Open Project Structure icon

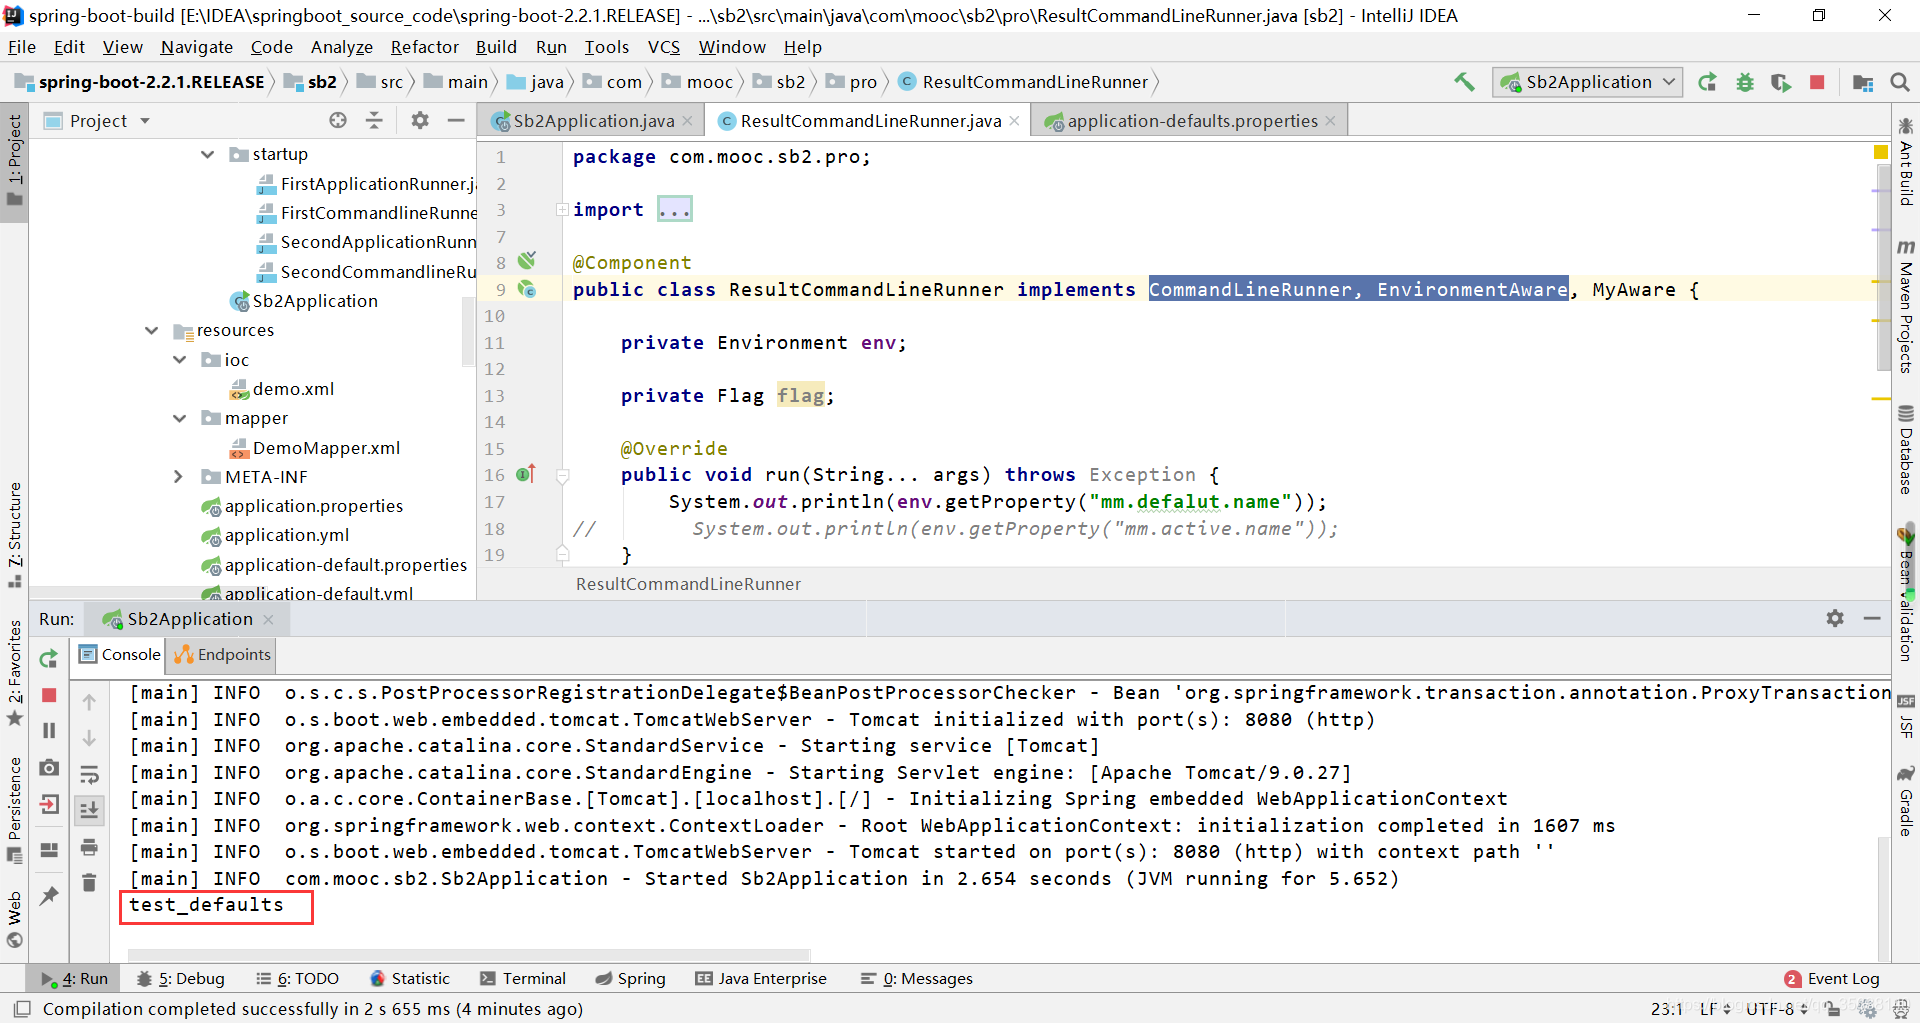[1862, 82]
